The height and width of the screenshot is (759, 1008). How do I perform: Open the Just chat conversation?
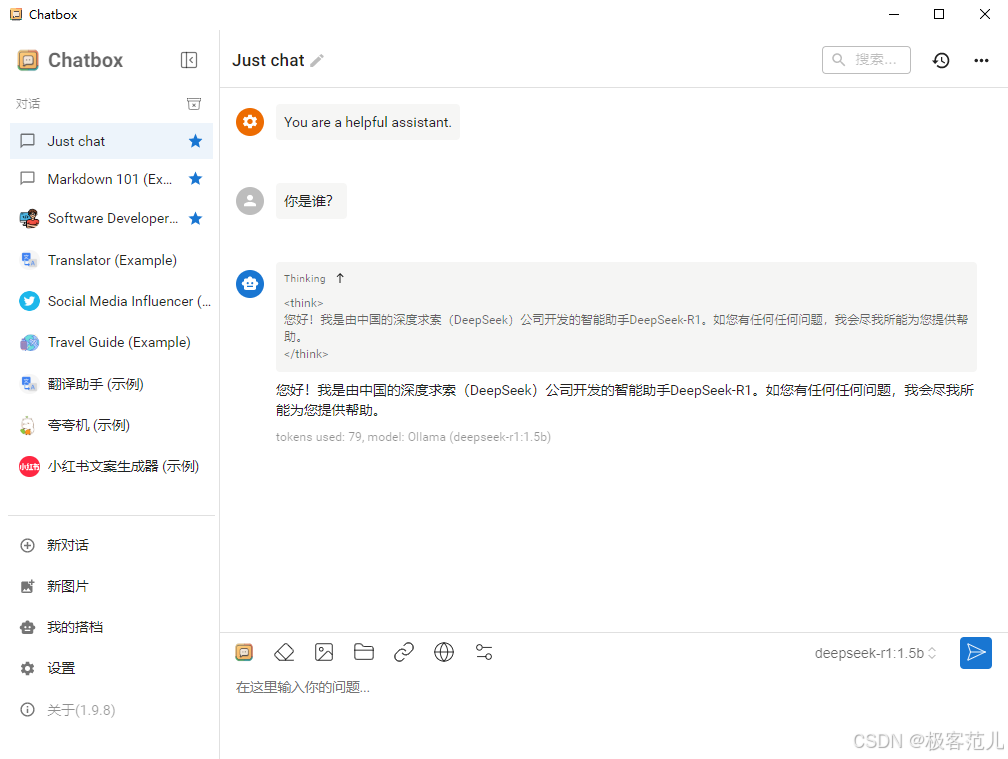[111, 141]
